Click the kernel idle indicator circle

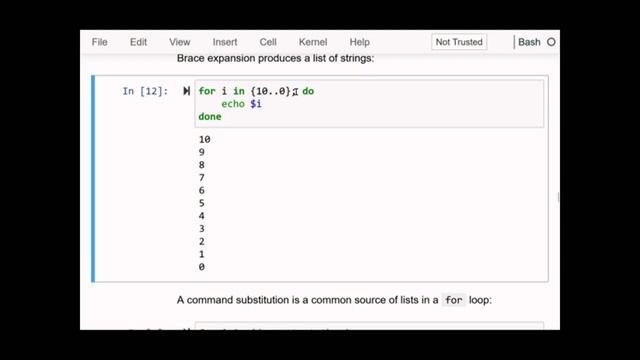551,42
